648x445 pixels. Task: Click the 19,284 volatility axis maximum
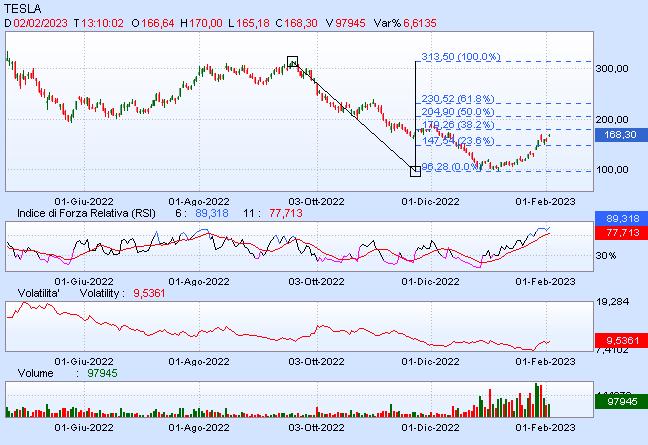coord(612,302)
